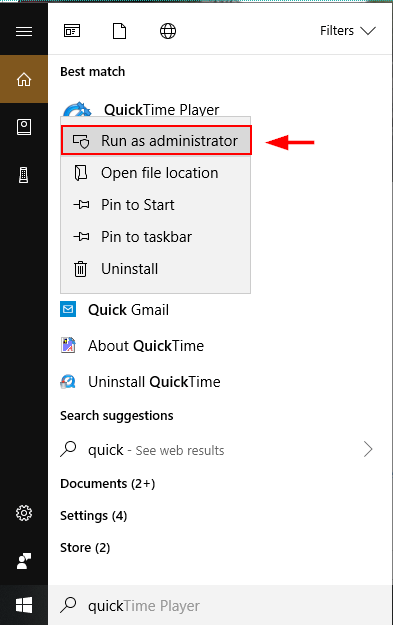Select the Home icon in the sidebar

[24, 79]
